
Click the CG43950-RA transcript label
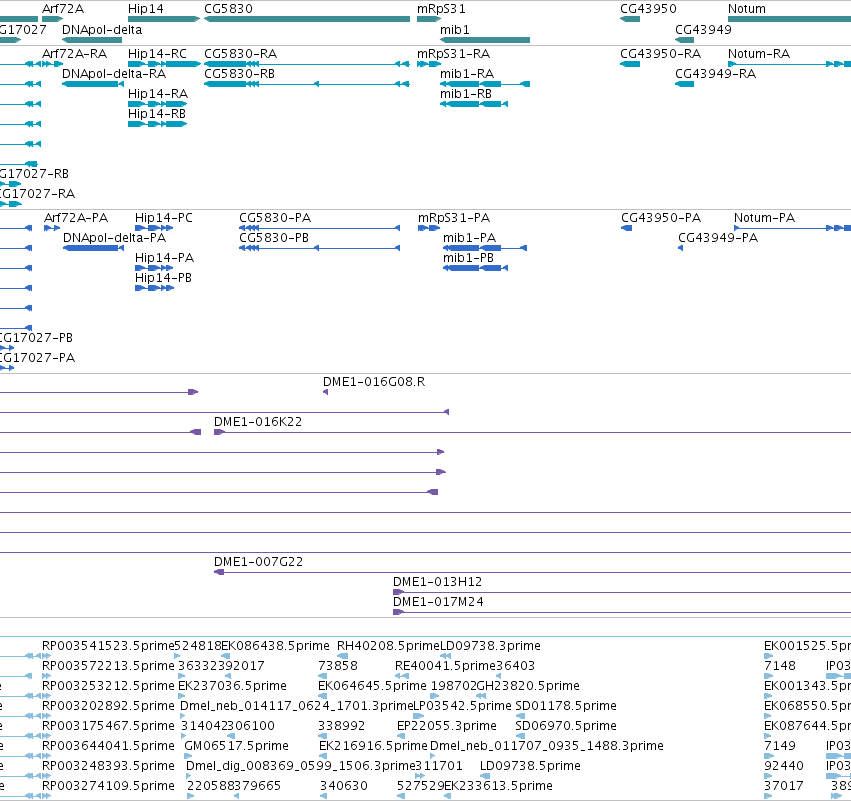click(x=661, y=54)
